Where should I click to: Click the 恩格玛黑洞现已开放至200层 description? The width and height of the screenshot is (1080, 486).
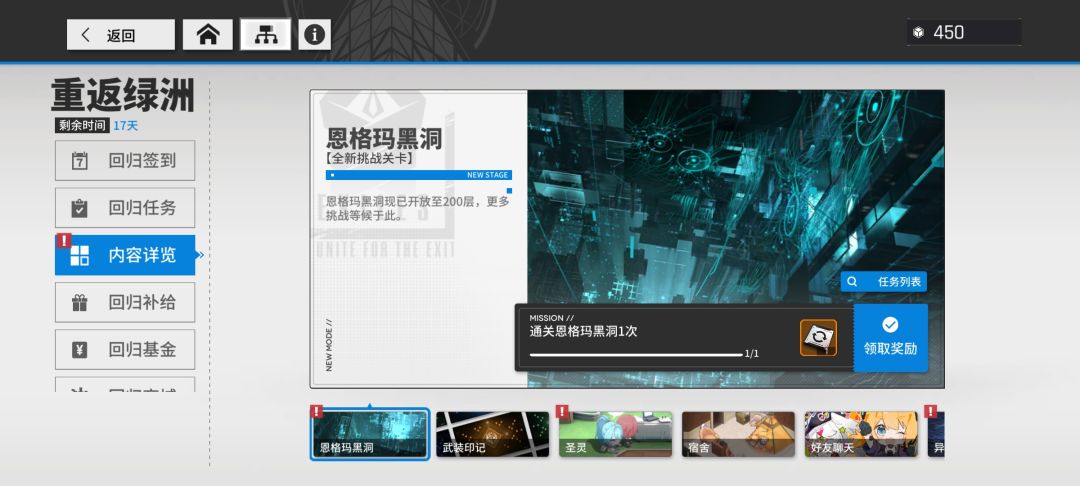coord(418,209)
